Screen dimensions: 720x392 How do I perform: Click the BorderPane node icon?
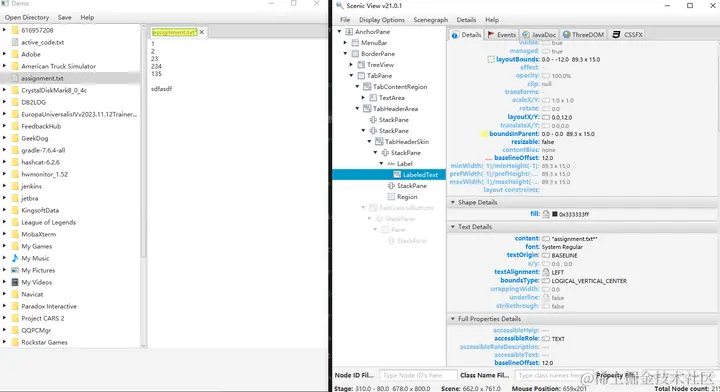tap(355, 54)
